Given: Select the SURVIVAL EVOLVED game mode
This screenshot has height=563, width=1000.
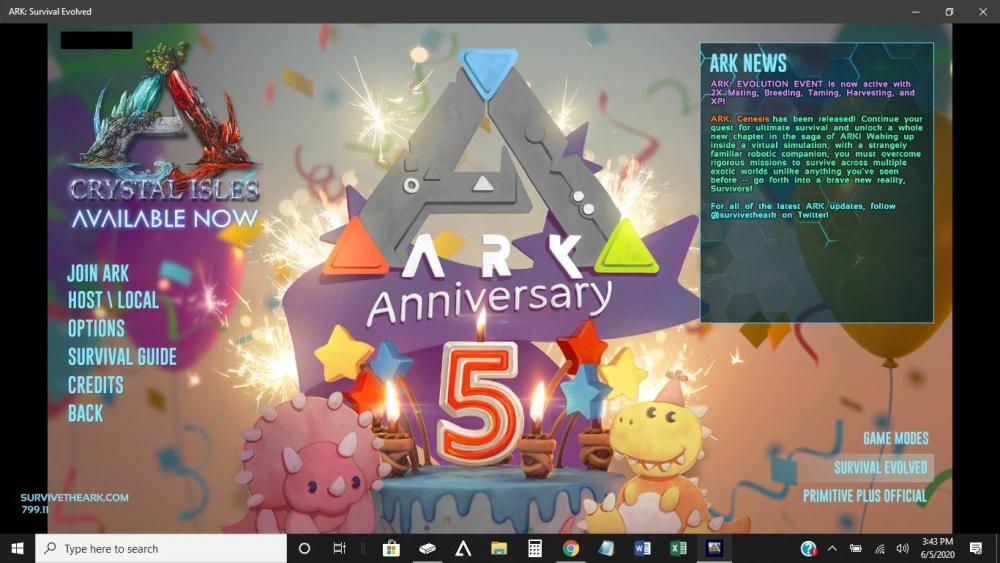Looking at the screenshot, I should (x=881, y=467).
